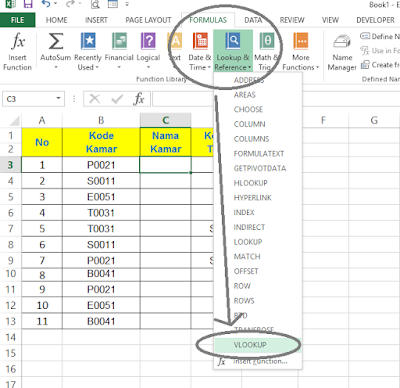Click the Excel application logo icon
Screen dimensions: 400x388
tap(11, 4)
